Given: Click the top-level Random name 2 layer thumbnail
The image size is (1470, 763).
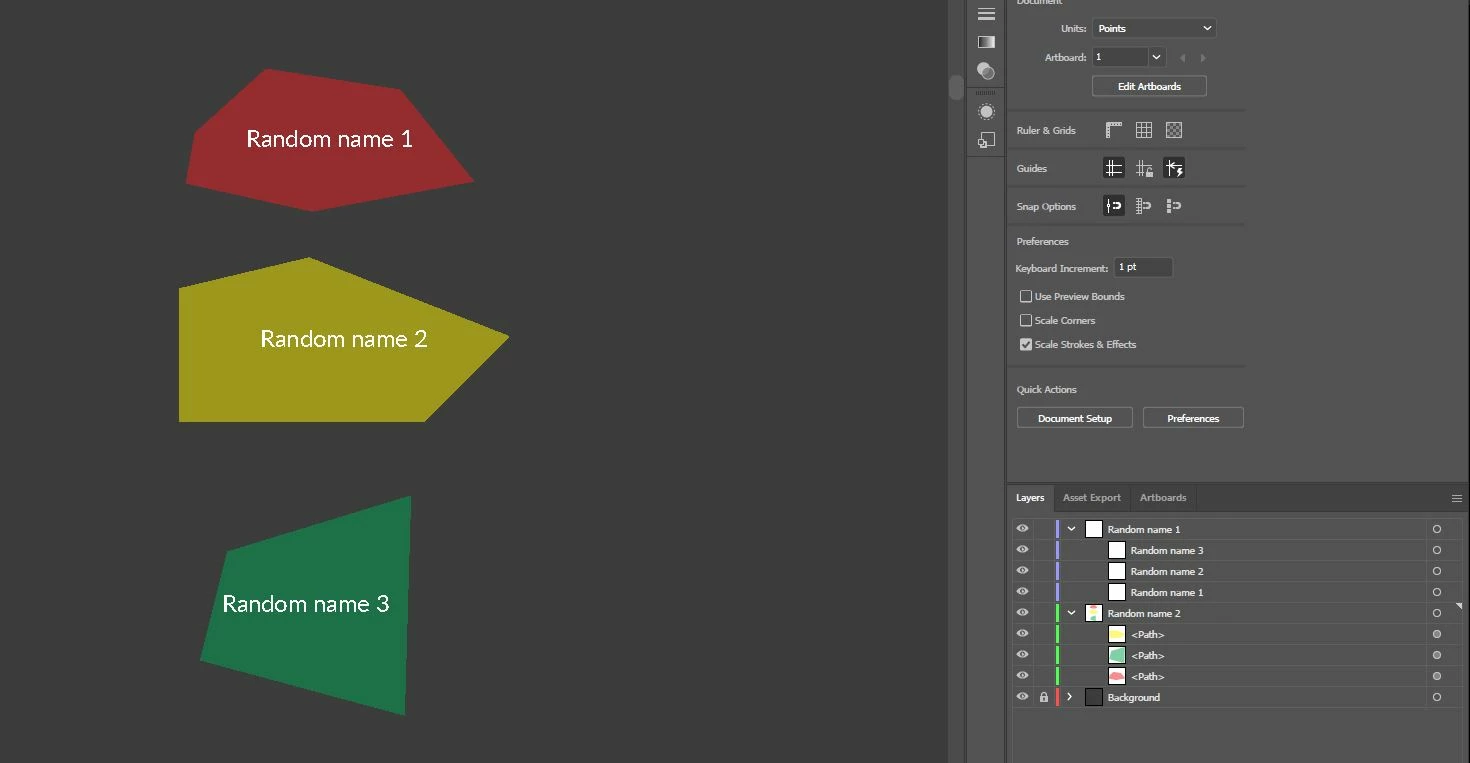Looking at the screenshot, I should (x=1094, y=613).
